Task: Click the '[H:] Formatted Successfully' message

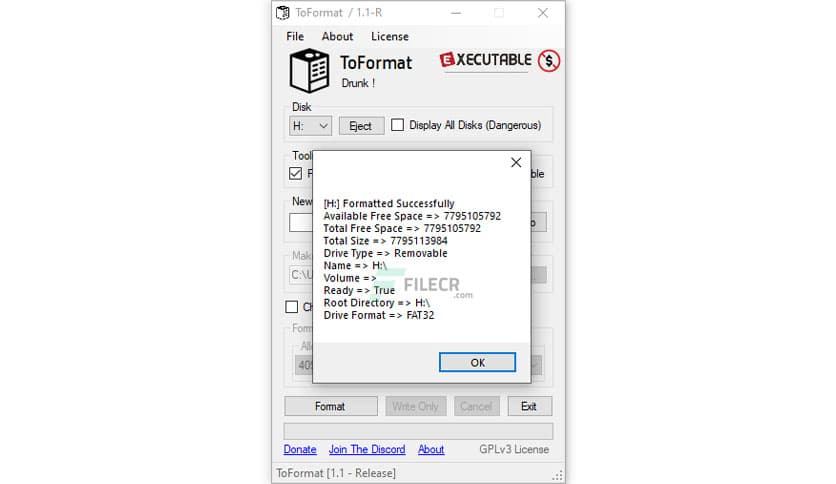Action: coord(389,204)
